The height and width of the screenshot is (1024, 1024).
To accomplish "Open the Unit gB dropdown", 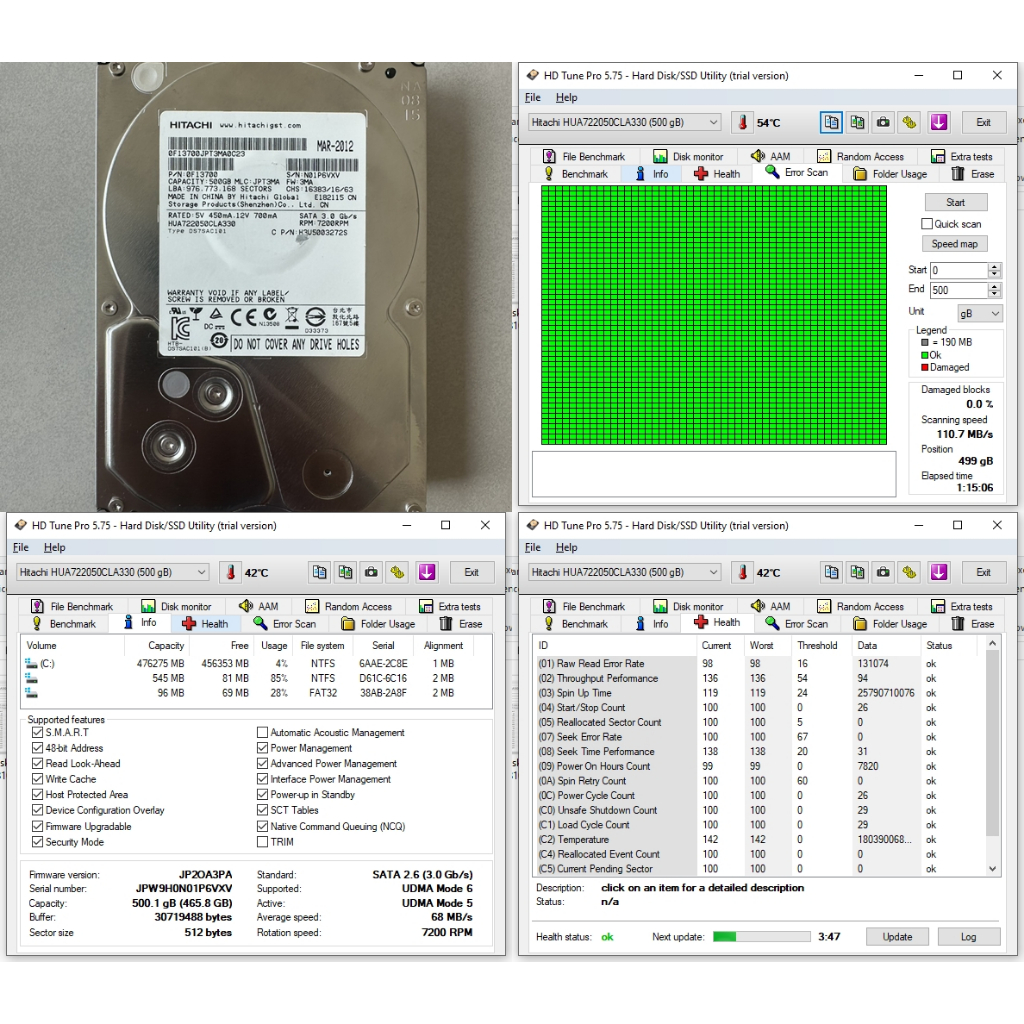I will (979, 313).
